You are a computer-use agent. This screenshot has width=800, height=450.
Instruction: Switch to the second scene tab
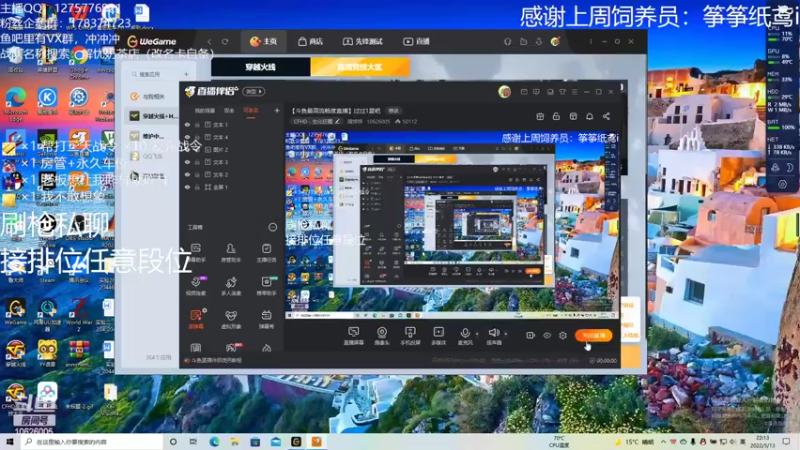(x=229, y=110)
